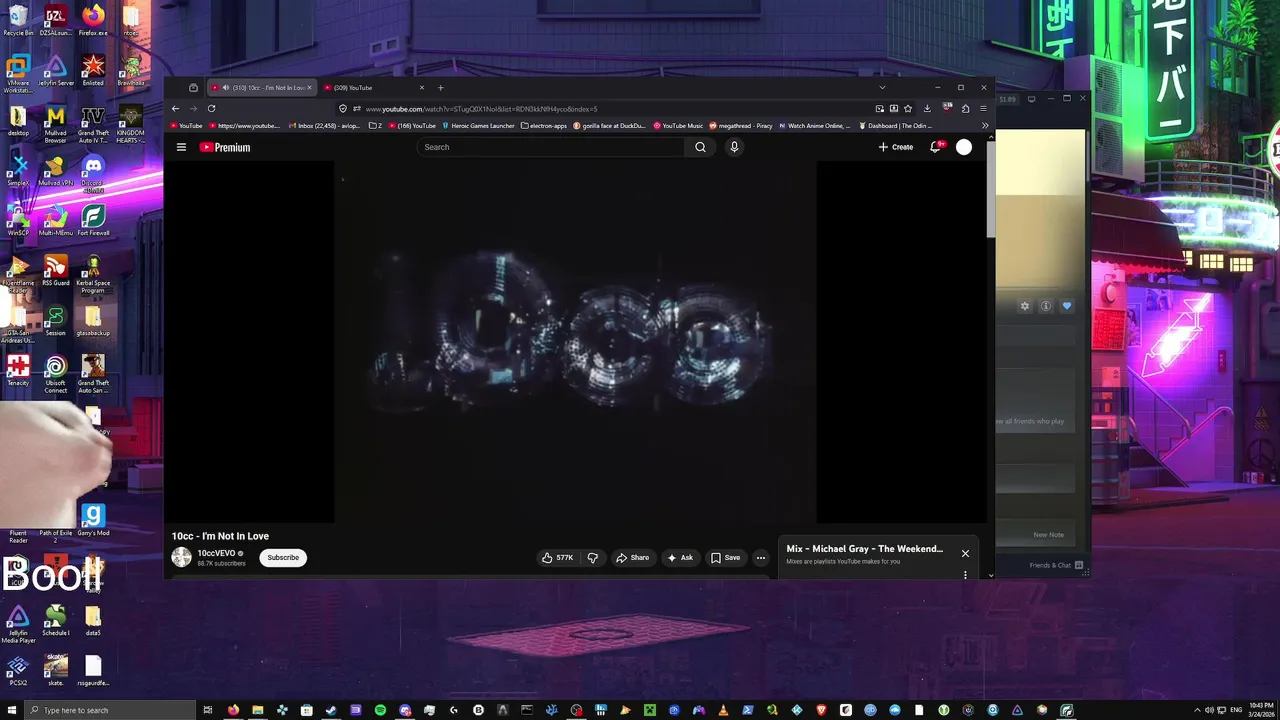The height and width of the screenshot is (720, 1280).
Task: Open the YouTube bookmark
Action: pyautogui.click(x=186, y=126)
